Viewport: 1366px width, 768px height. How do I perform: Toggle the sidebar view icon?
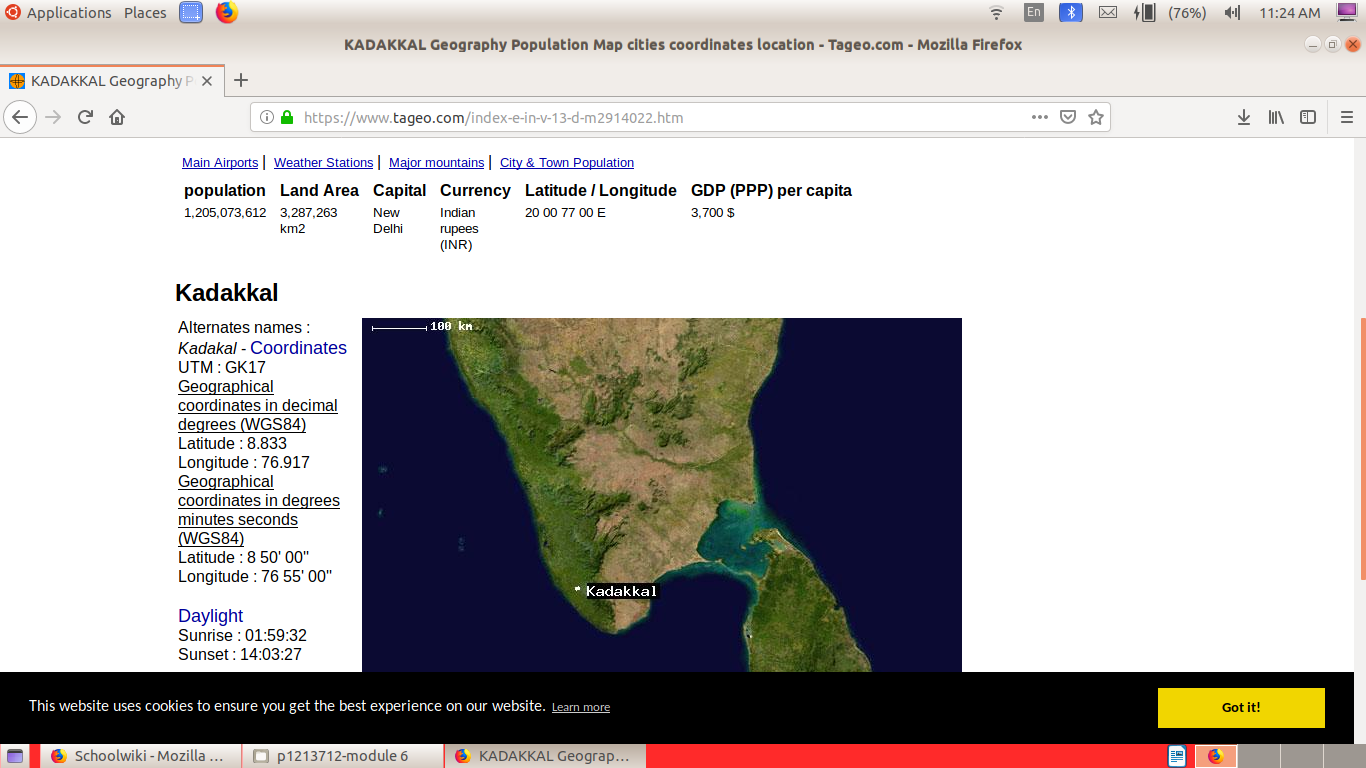(x=1308, y=117)
